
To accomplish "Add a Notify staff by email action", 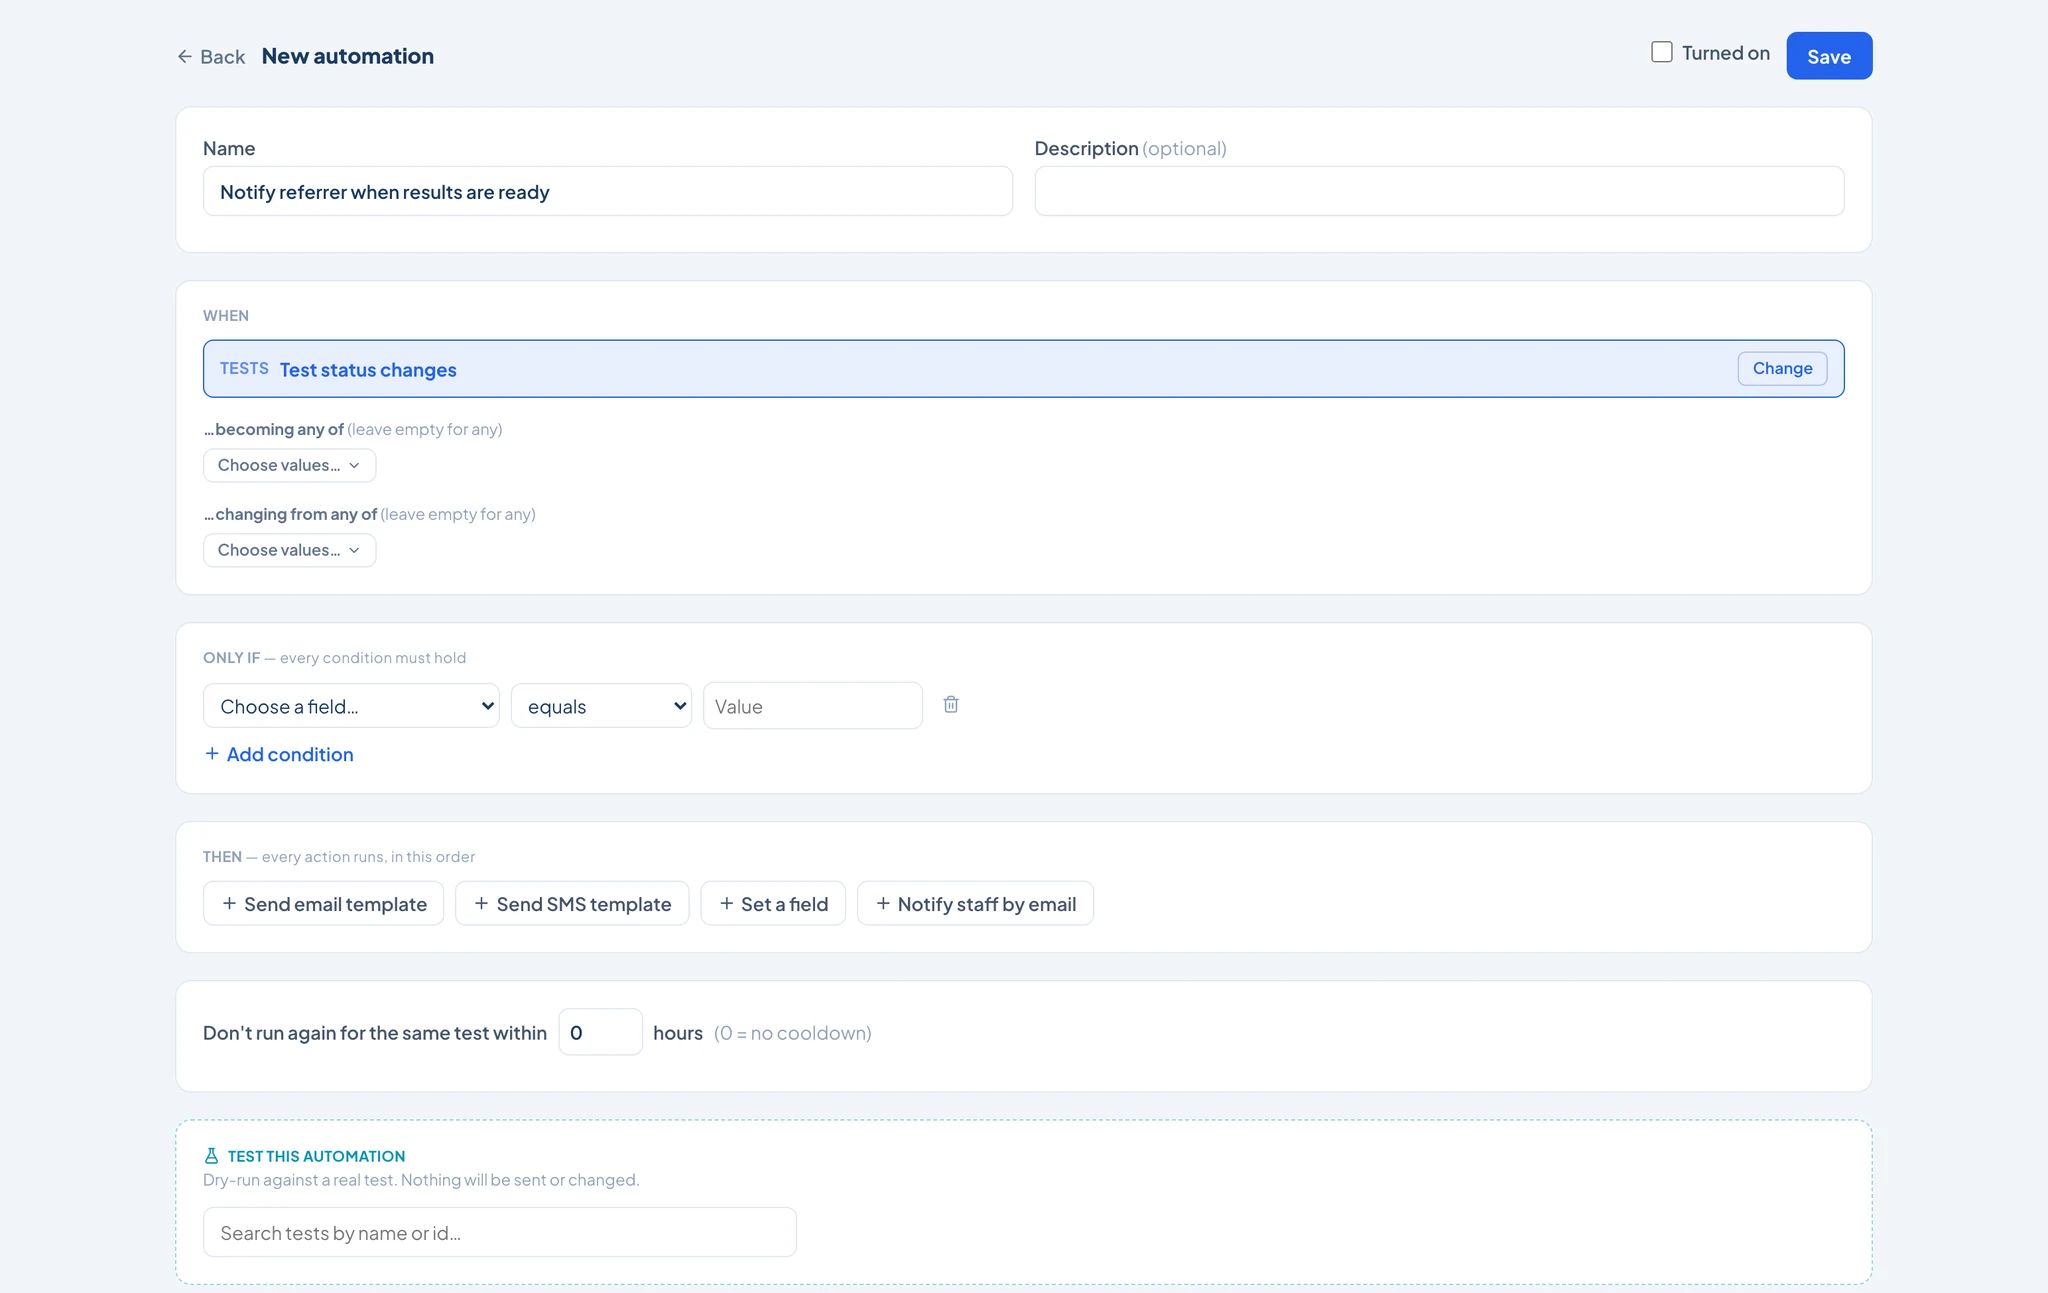I will pos(975,904).
